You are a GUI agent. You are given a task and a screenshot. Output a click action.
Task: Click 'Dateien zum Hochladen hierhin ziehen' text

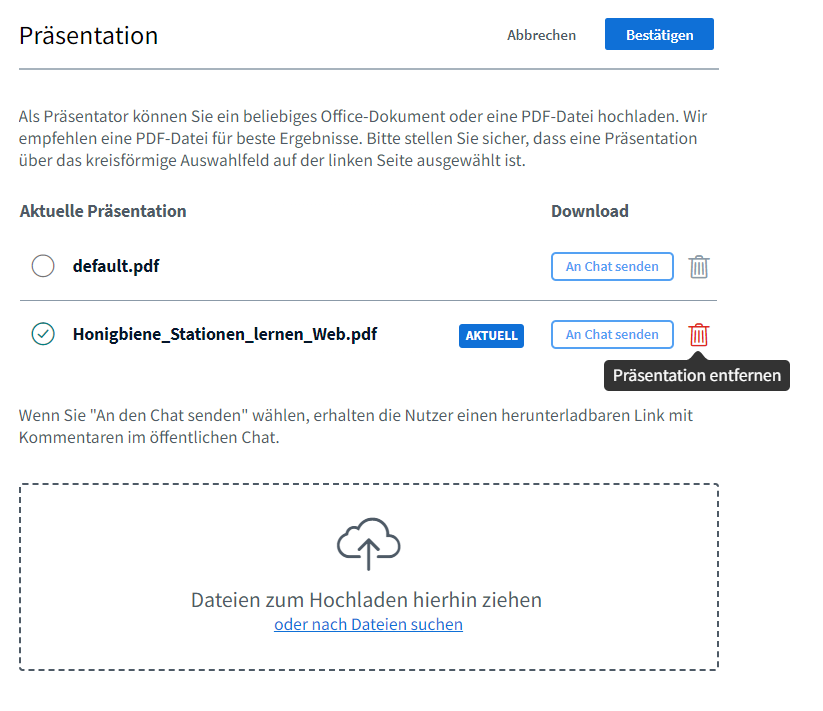pyautogui.click(x=366, y=600)
